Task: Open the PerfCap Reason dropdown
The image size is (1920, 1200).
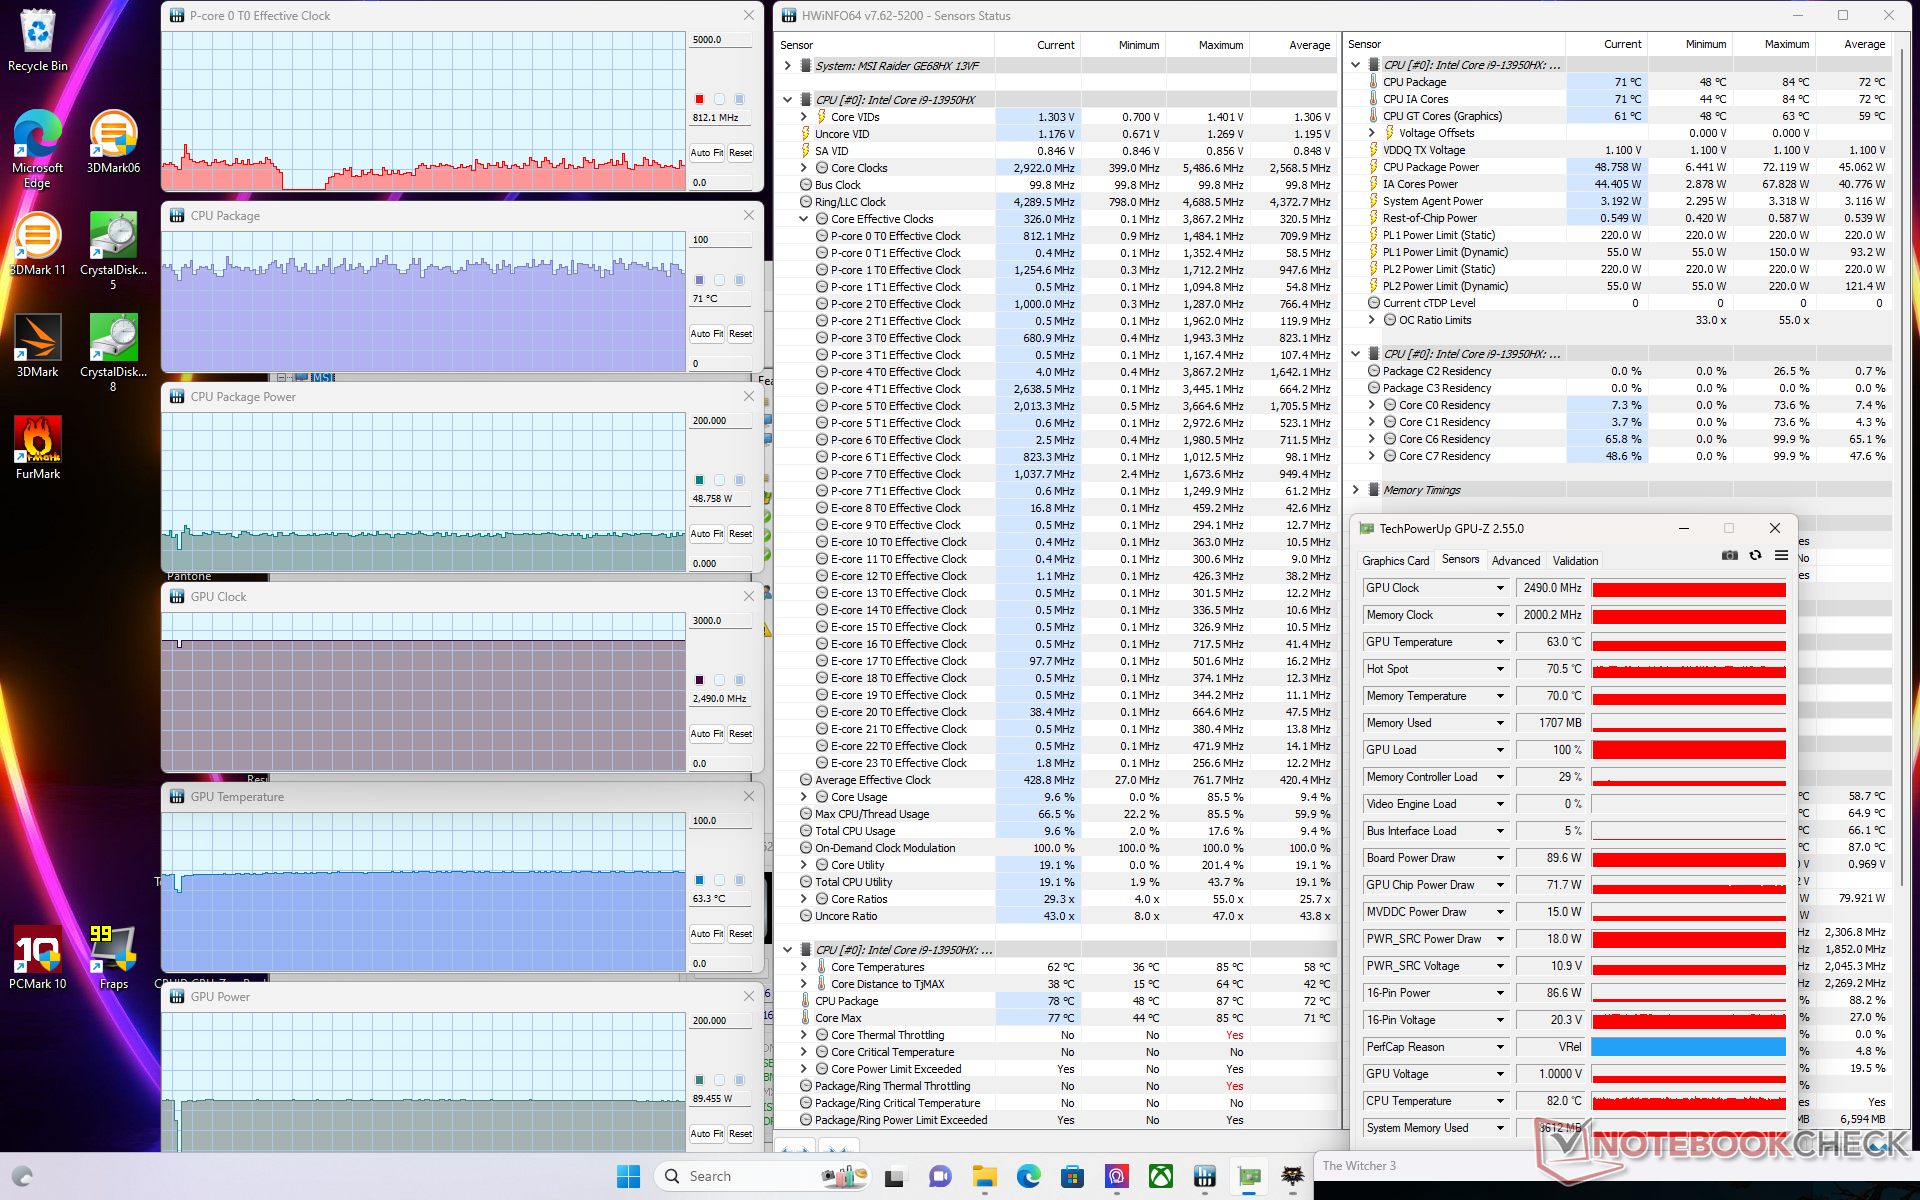Action: [1500, 1047]
